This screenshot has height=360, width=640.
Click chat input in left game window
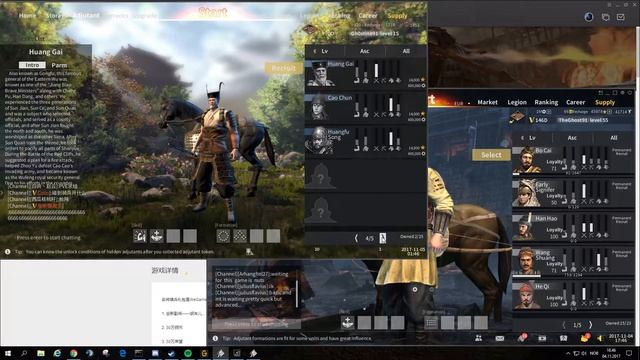[48, 238]
